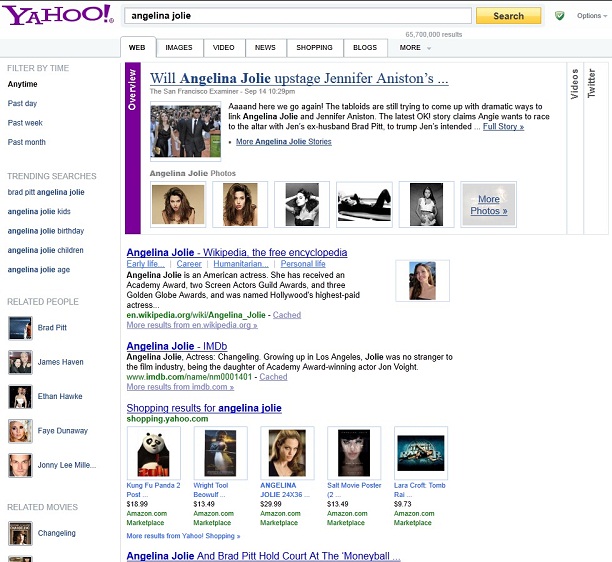612x562 pixels.
Task: Switch to the IMAGES tab
Action: click(179, 48)
